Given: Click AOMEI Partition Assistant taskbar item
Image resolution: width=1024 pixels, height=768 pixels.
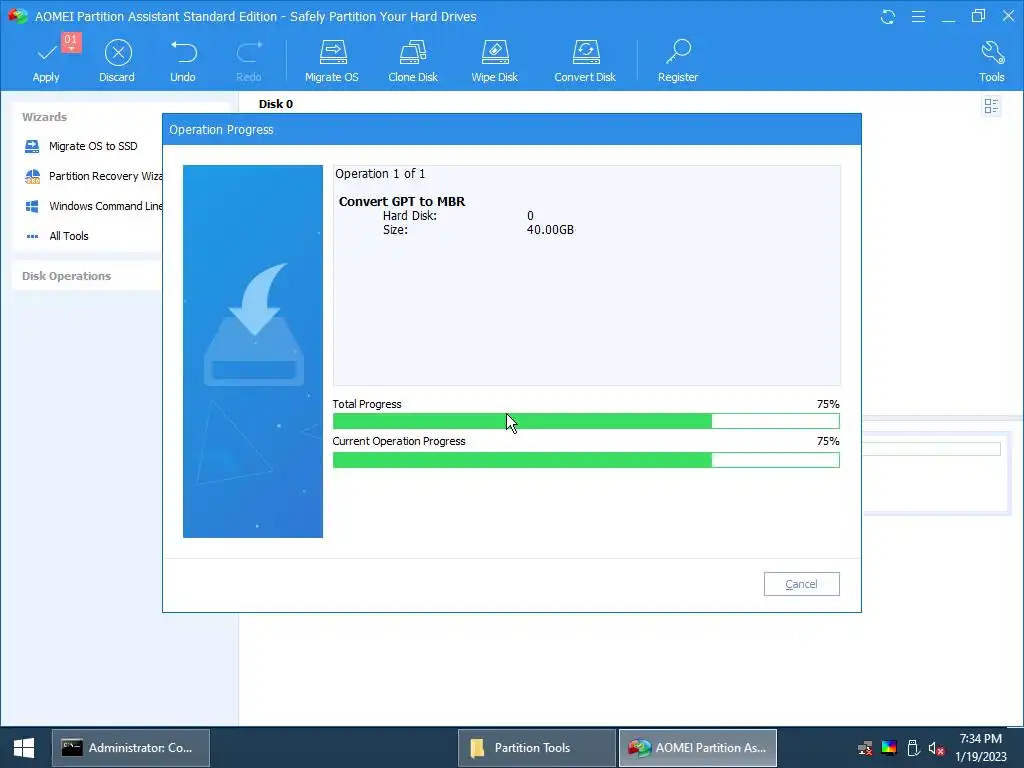Looking at the screenshot, I should (x=697, y=748).
